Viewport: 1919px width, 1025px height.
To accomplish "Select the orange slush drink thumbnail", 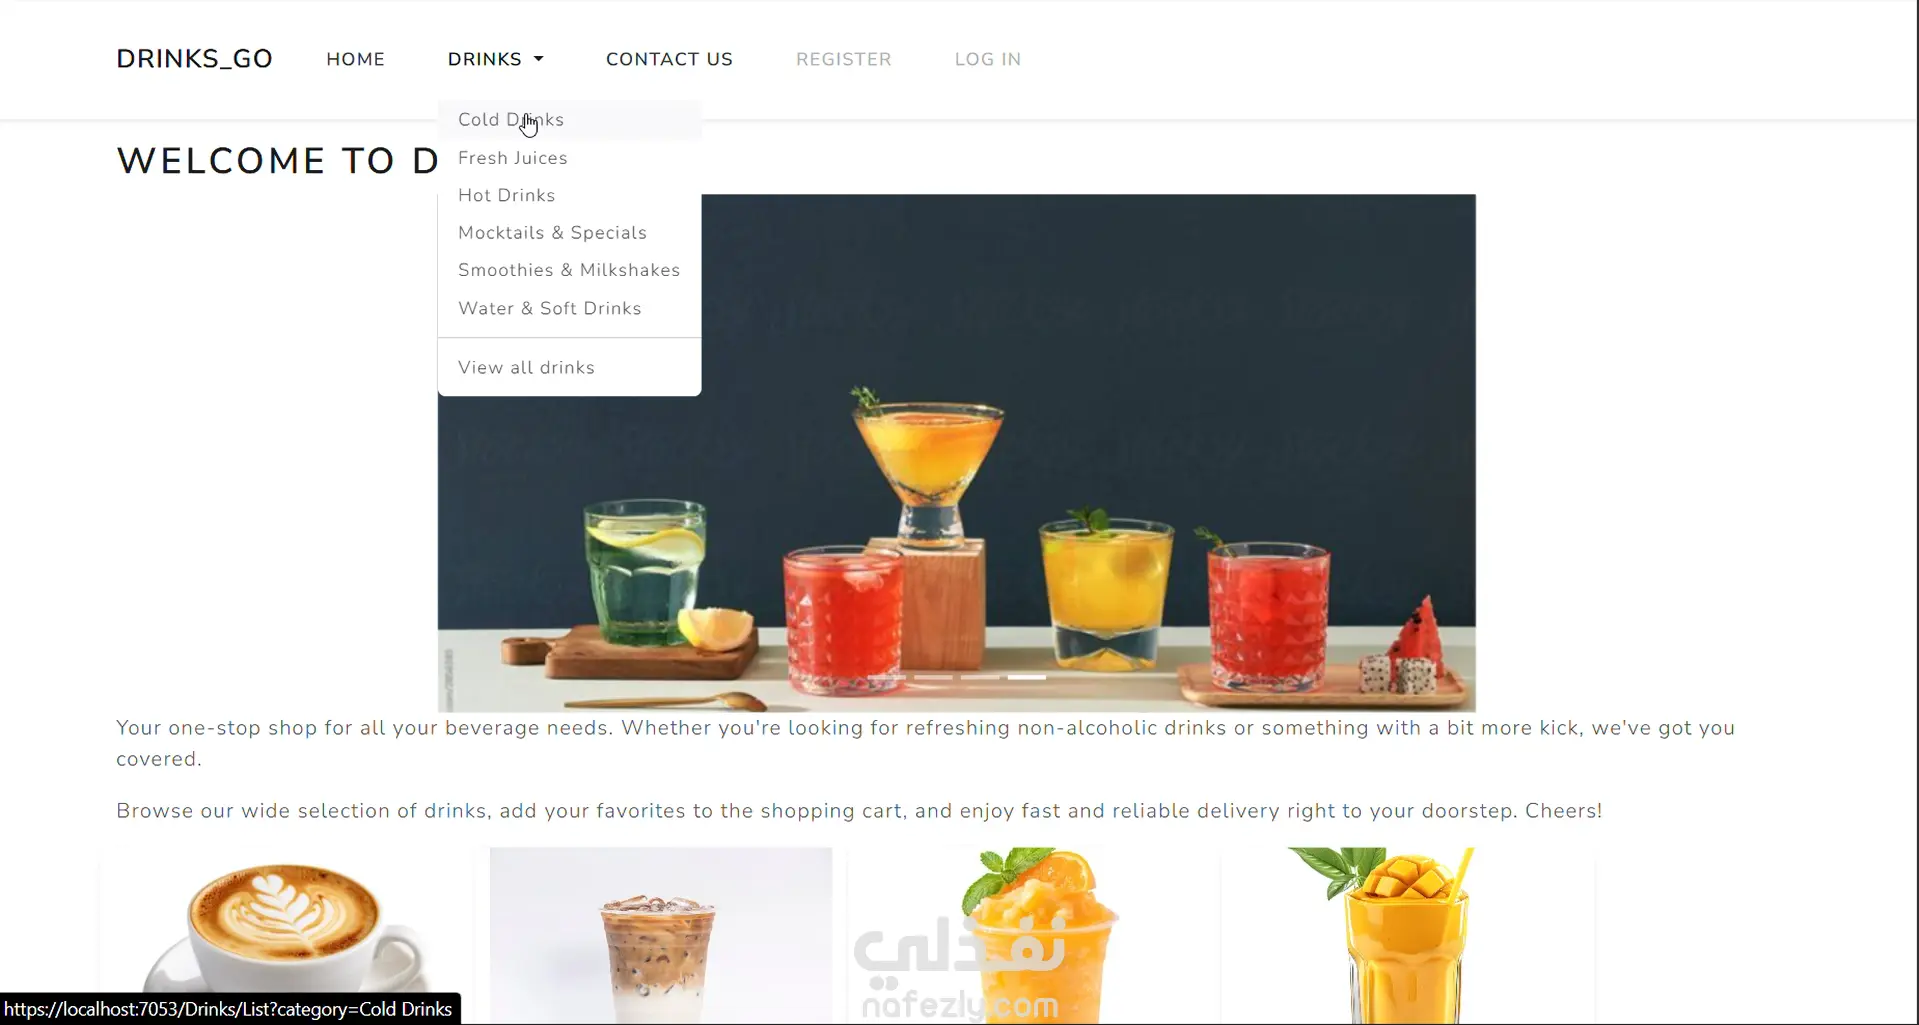I will coord(1034,935).
